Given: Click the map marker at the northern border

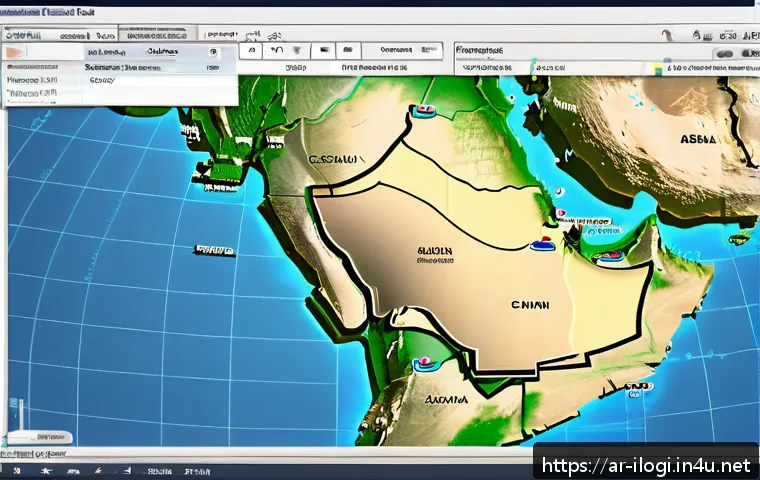Looking at the screenshot, I should click(425, 108).
